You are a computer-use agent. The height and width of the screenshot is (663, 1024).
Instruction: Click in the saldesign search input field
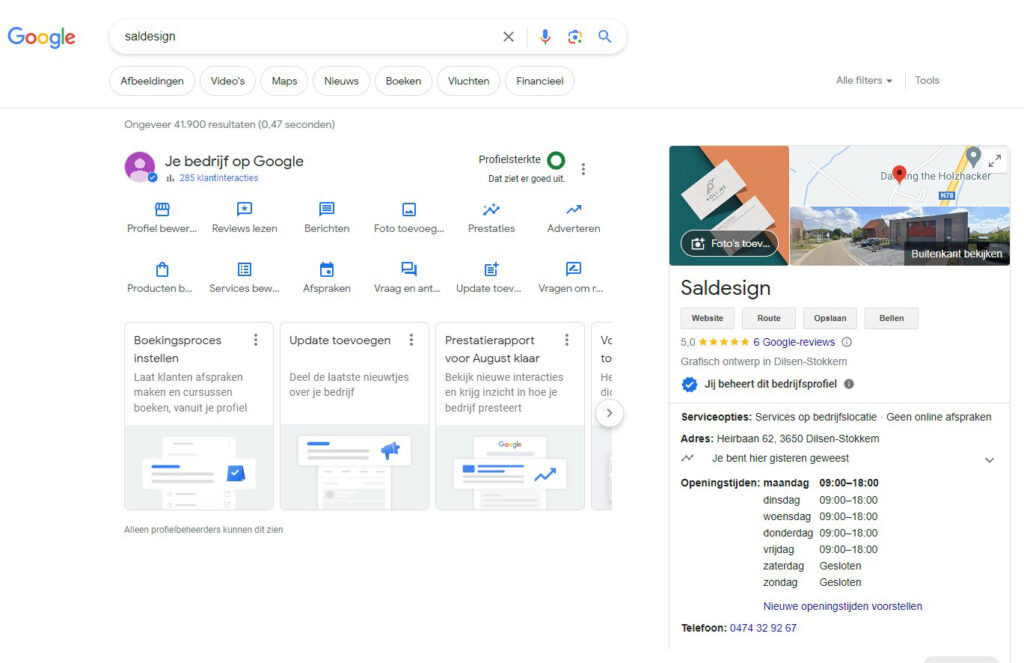point(307,37)
